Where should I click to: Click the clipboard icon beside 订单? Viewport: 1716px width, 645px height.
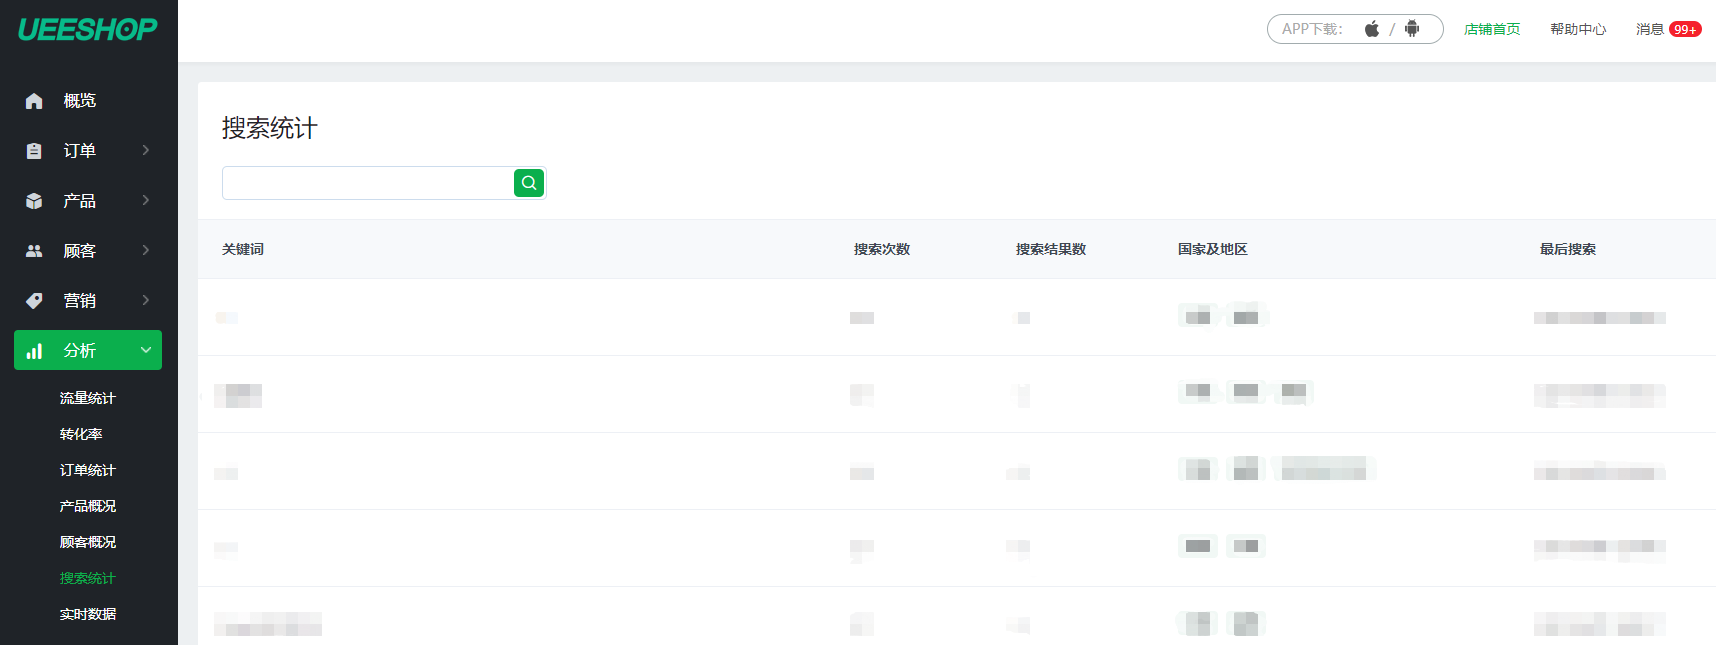(x=34, y=151)
